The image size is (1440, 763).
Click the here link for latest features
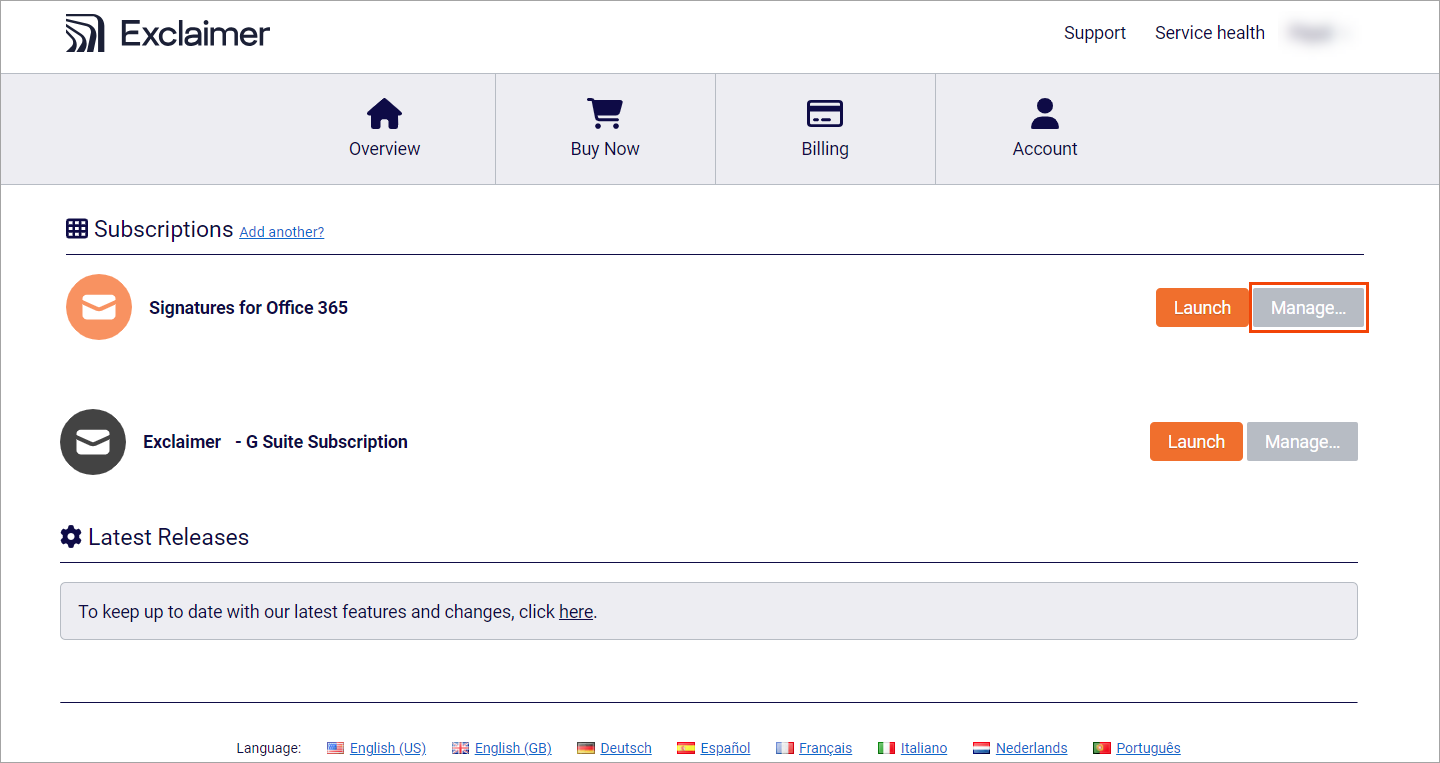[576, 611]
